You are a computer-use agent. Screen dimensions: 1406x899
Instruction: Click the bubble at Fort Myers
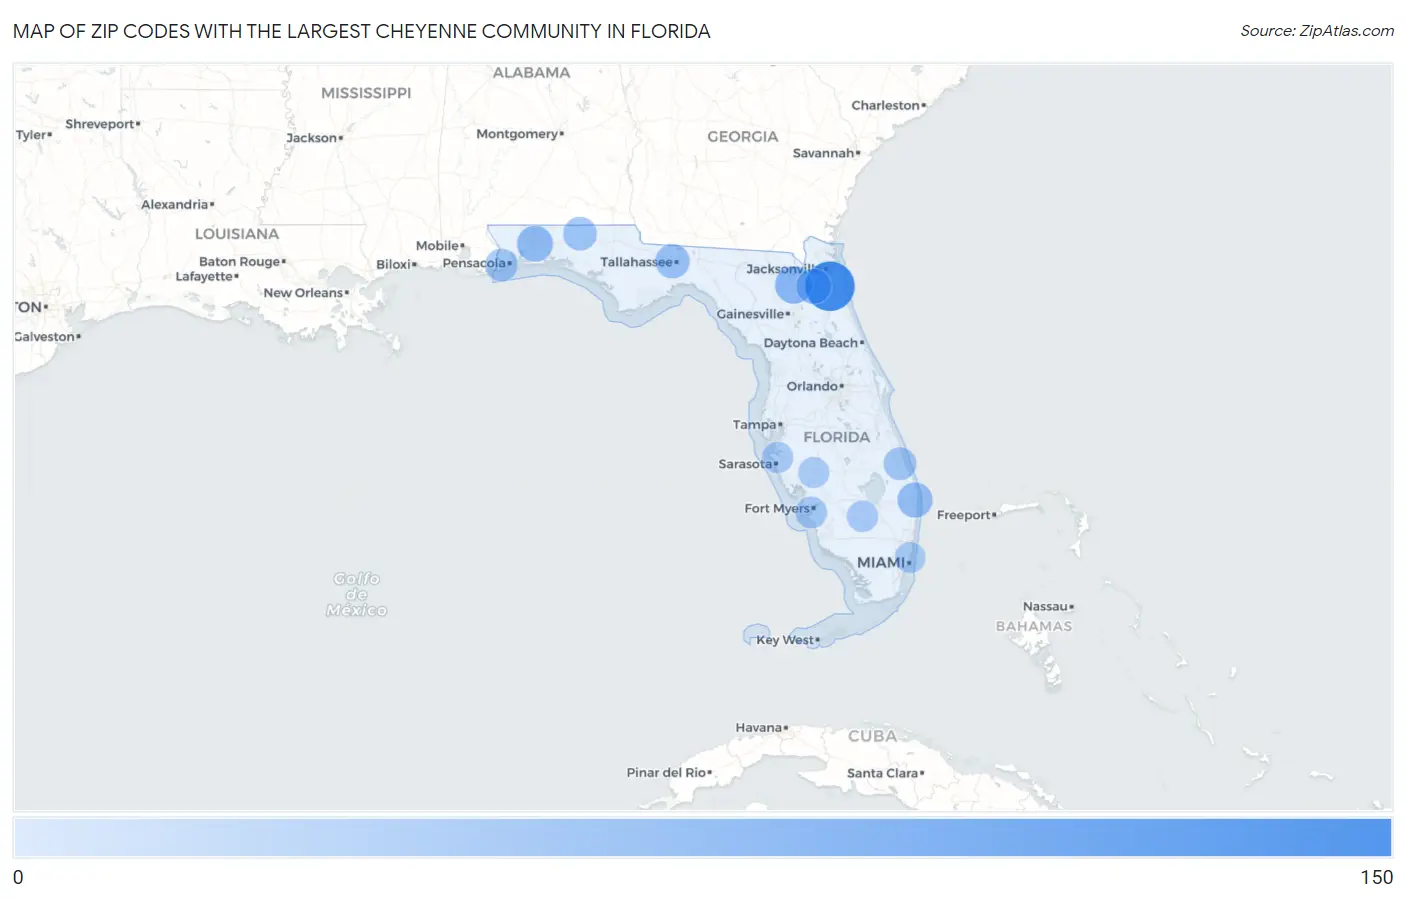click(811, 512)
